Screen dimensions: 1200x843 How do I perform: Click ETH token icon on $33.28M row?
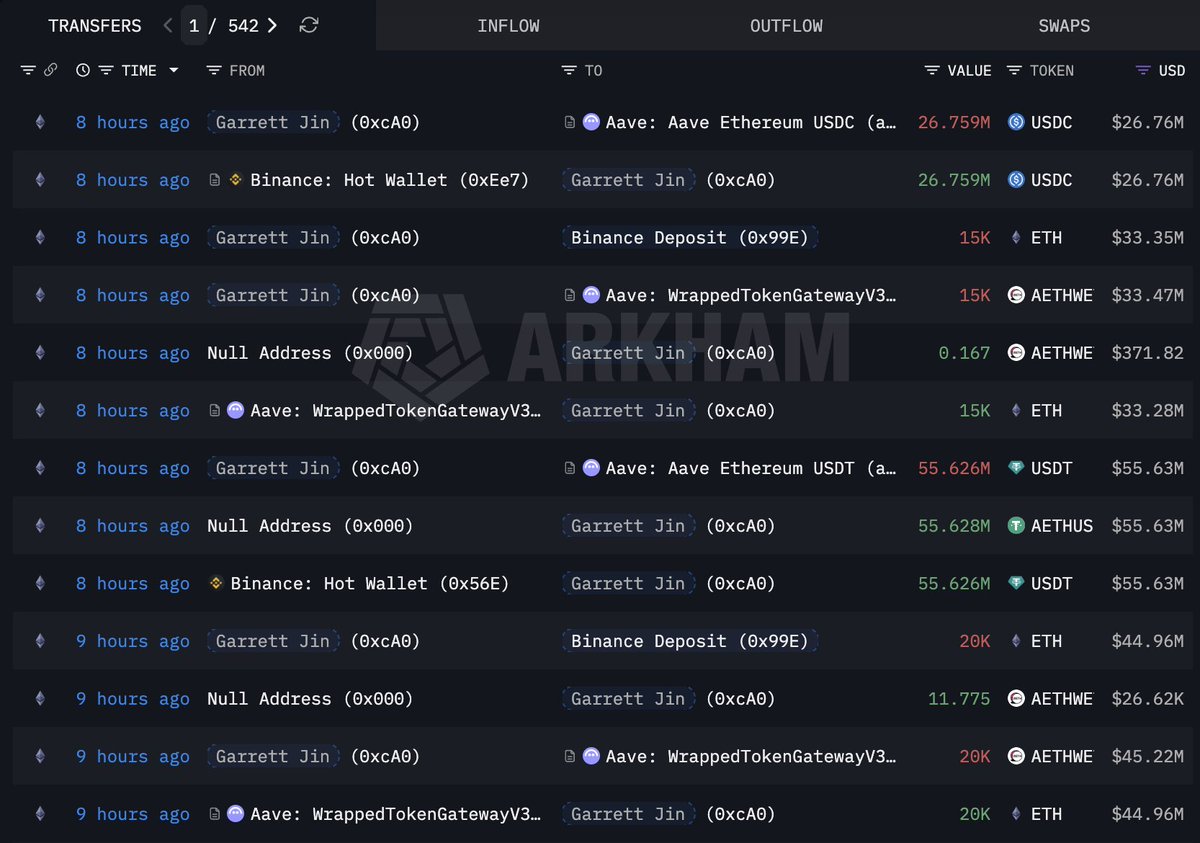click(1016, 411)
